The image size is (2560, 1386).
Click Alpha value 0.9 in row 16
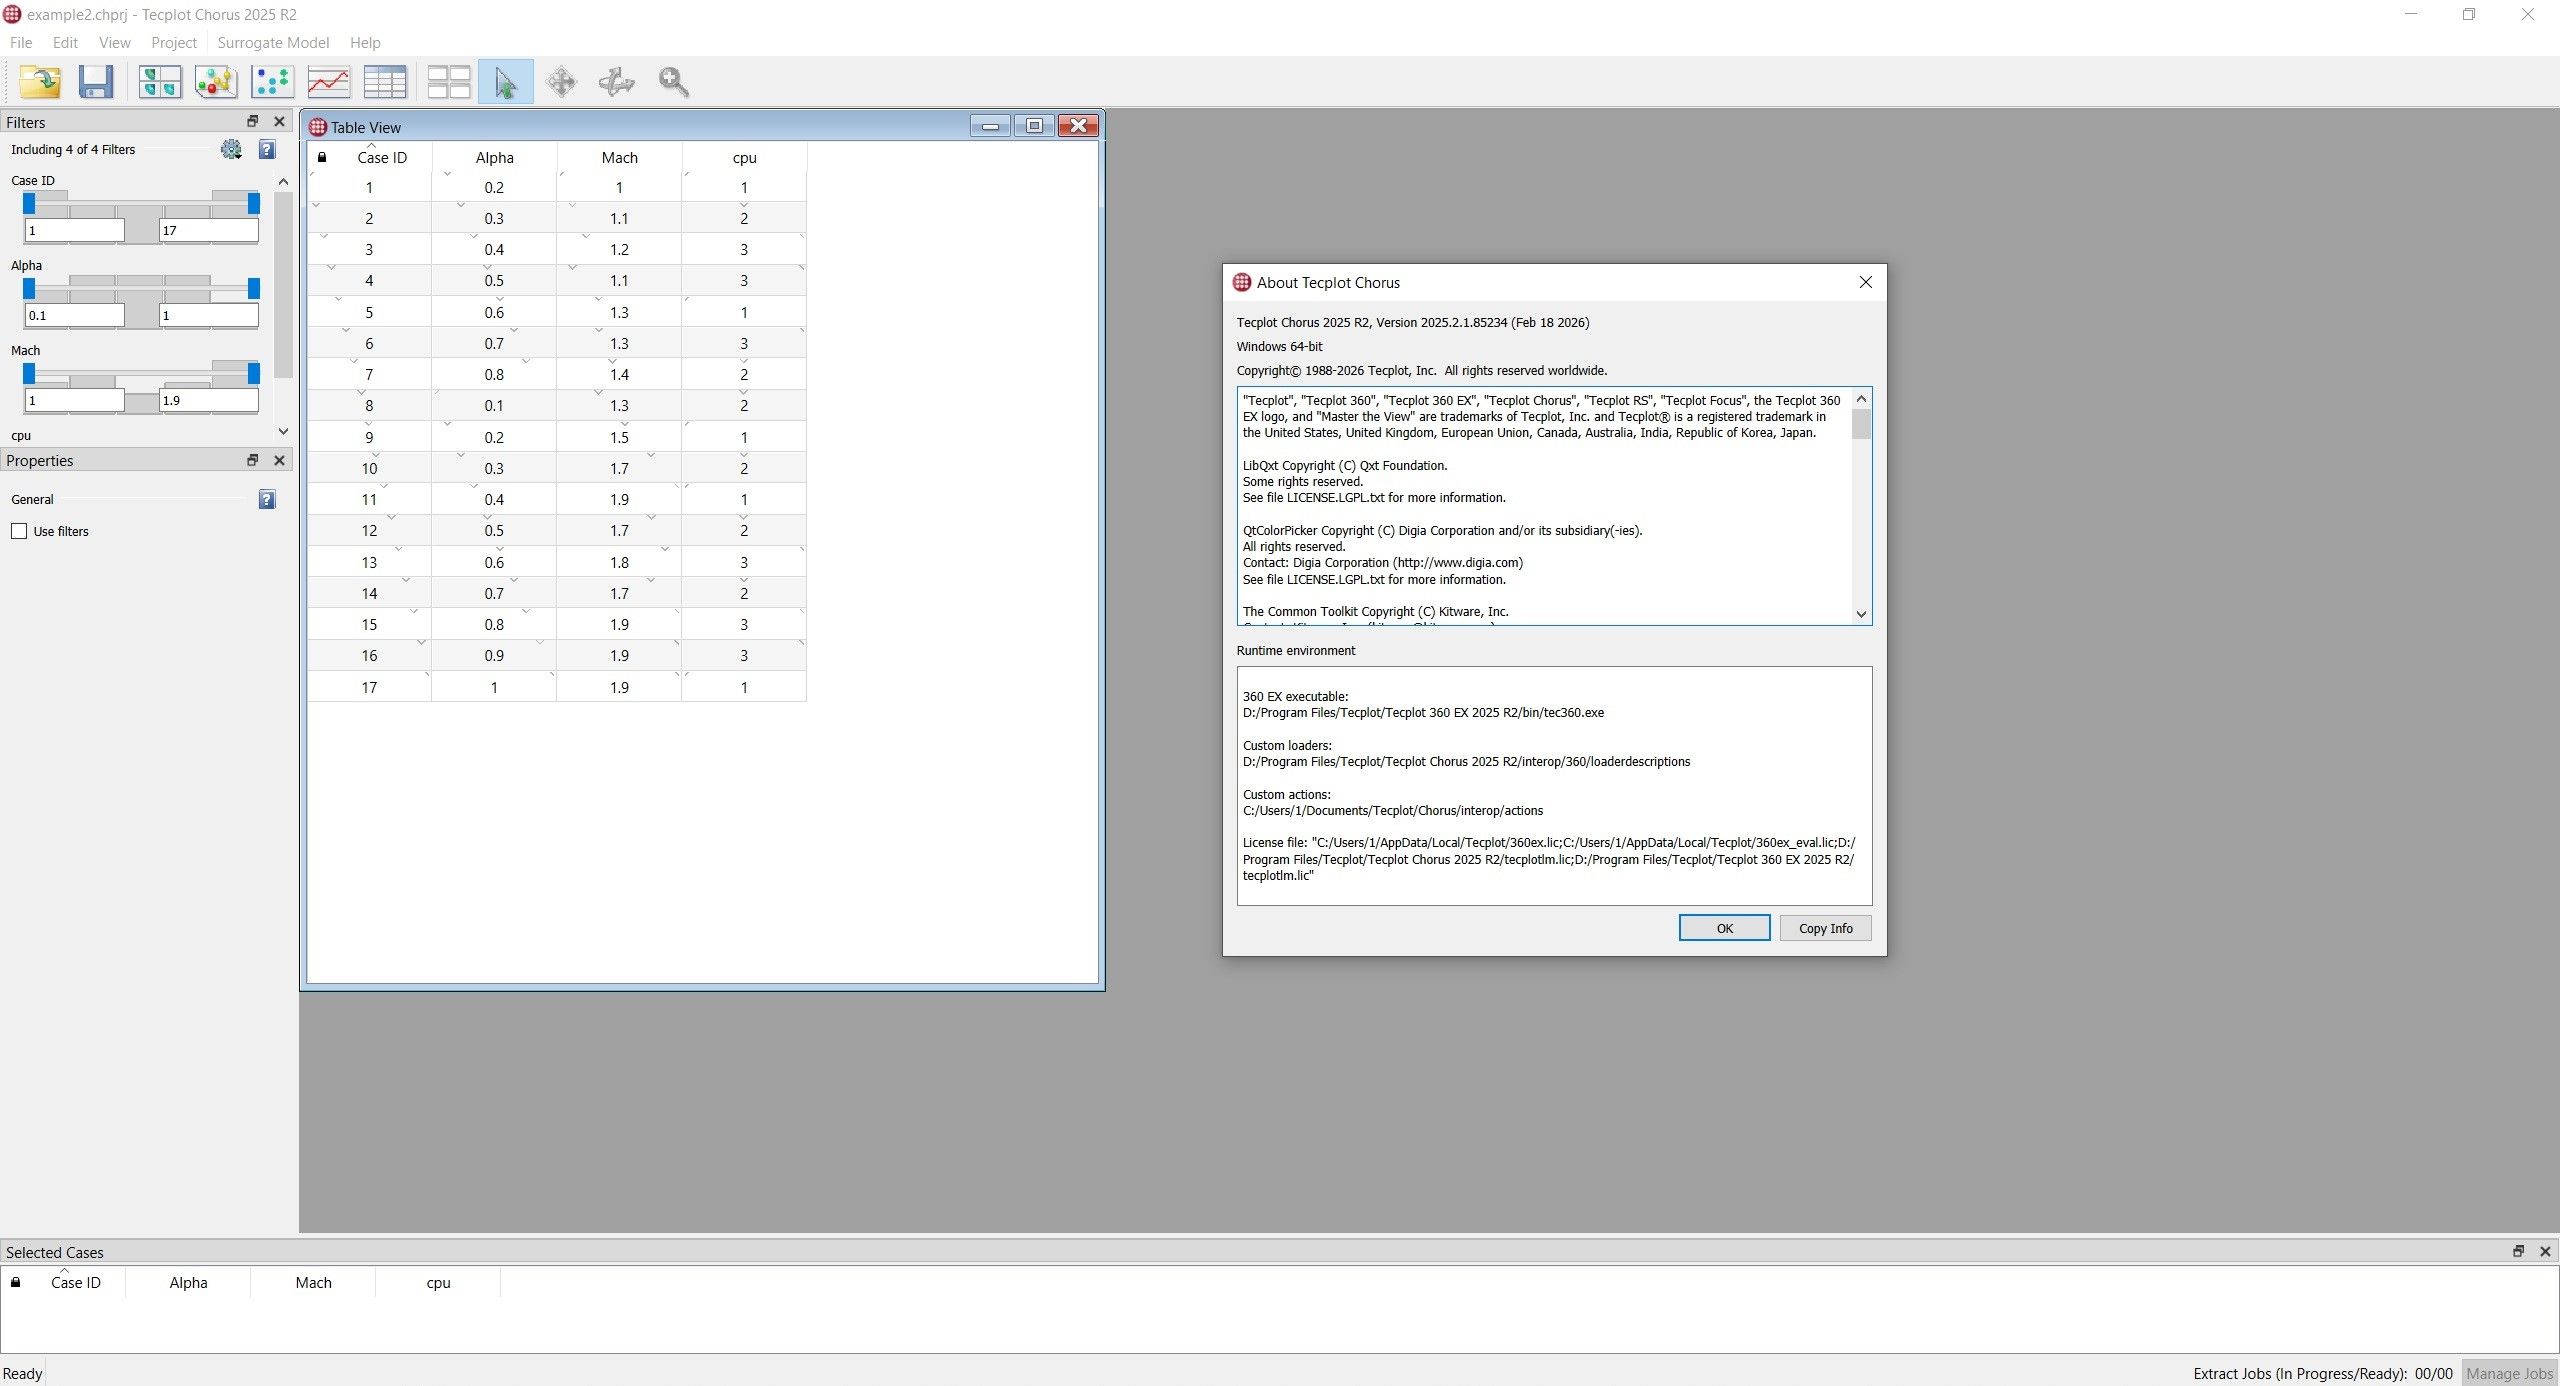494,656
